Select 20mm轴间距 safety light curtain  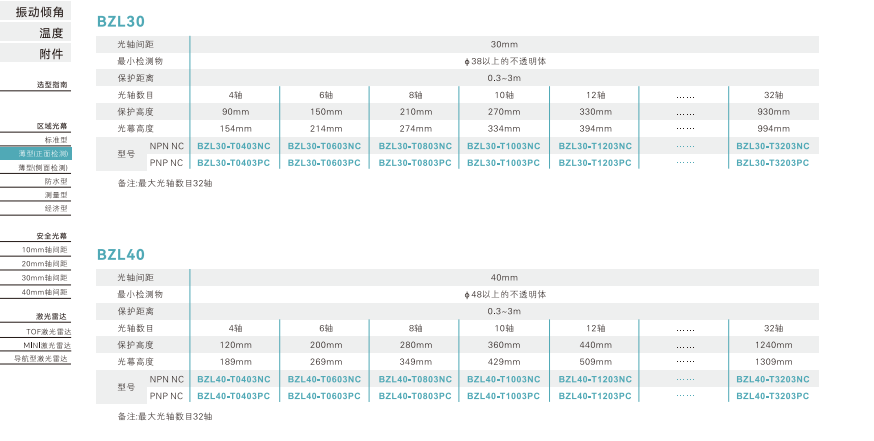click(45, 263)
